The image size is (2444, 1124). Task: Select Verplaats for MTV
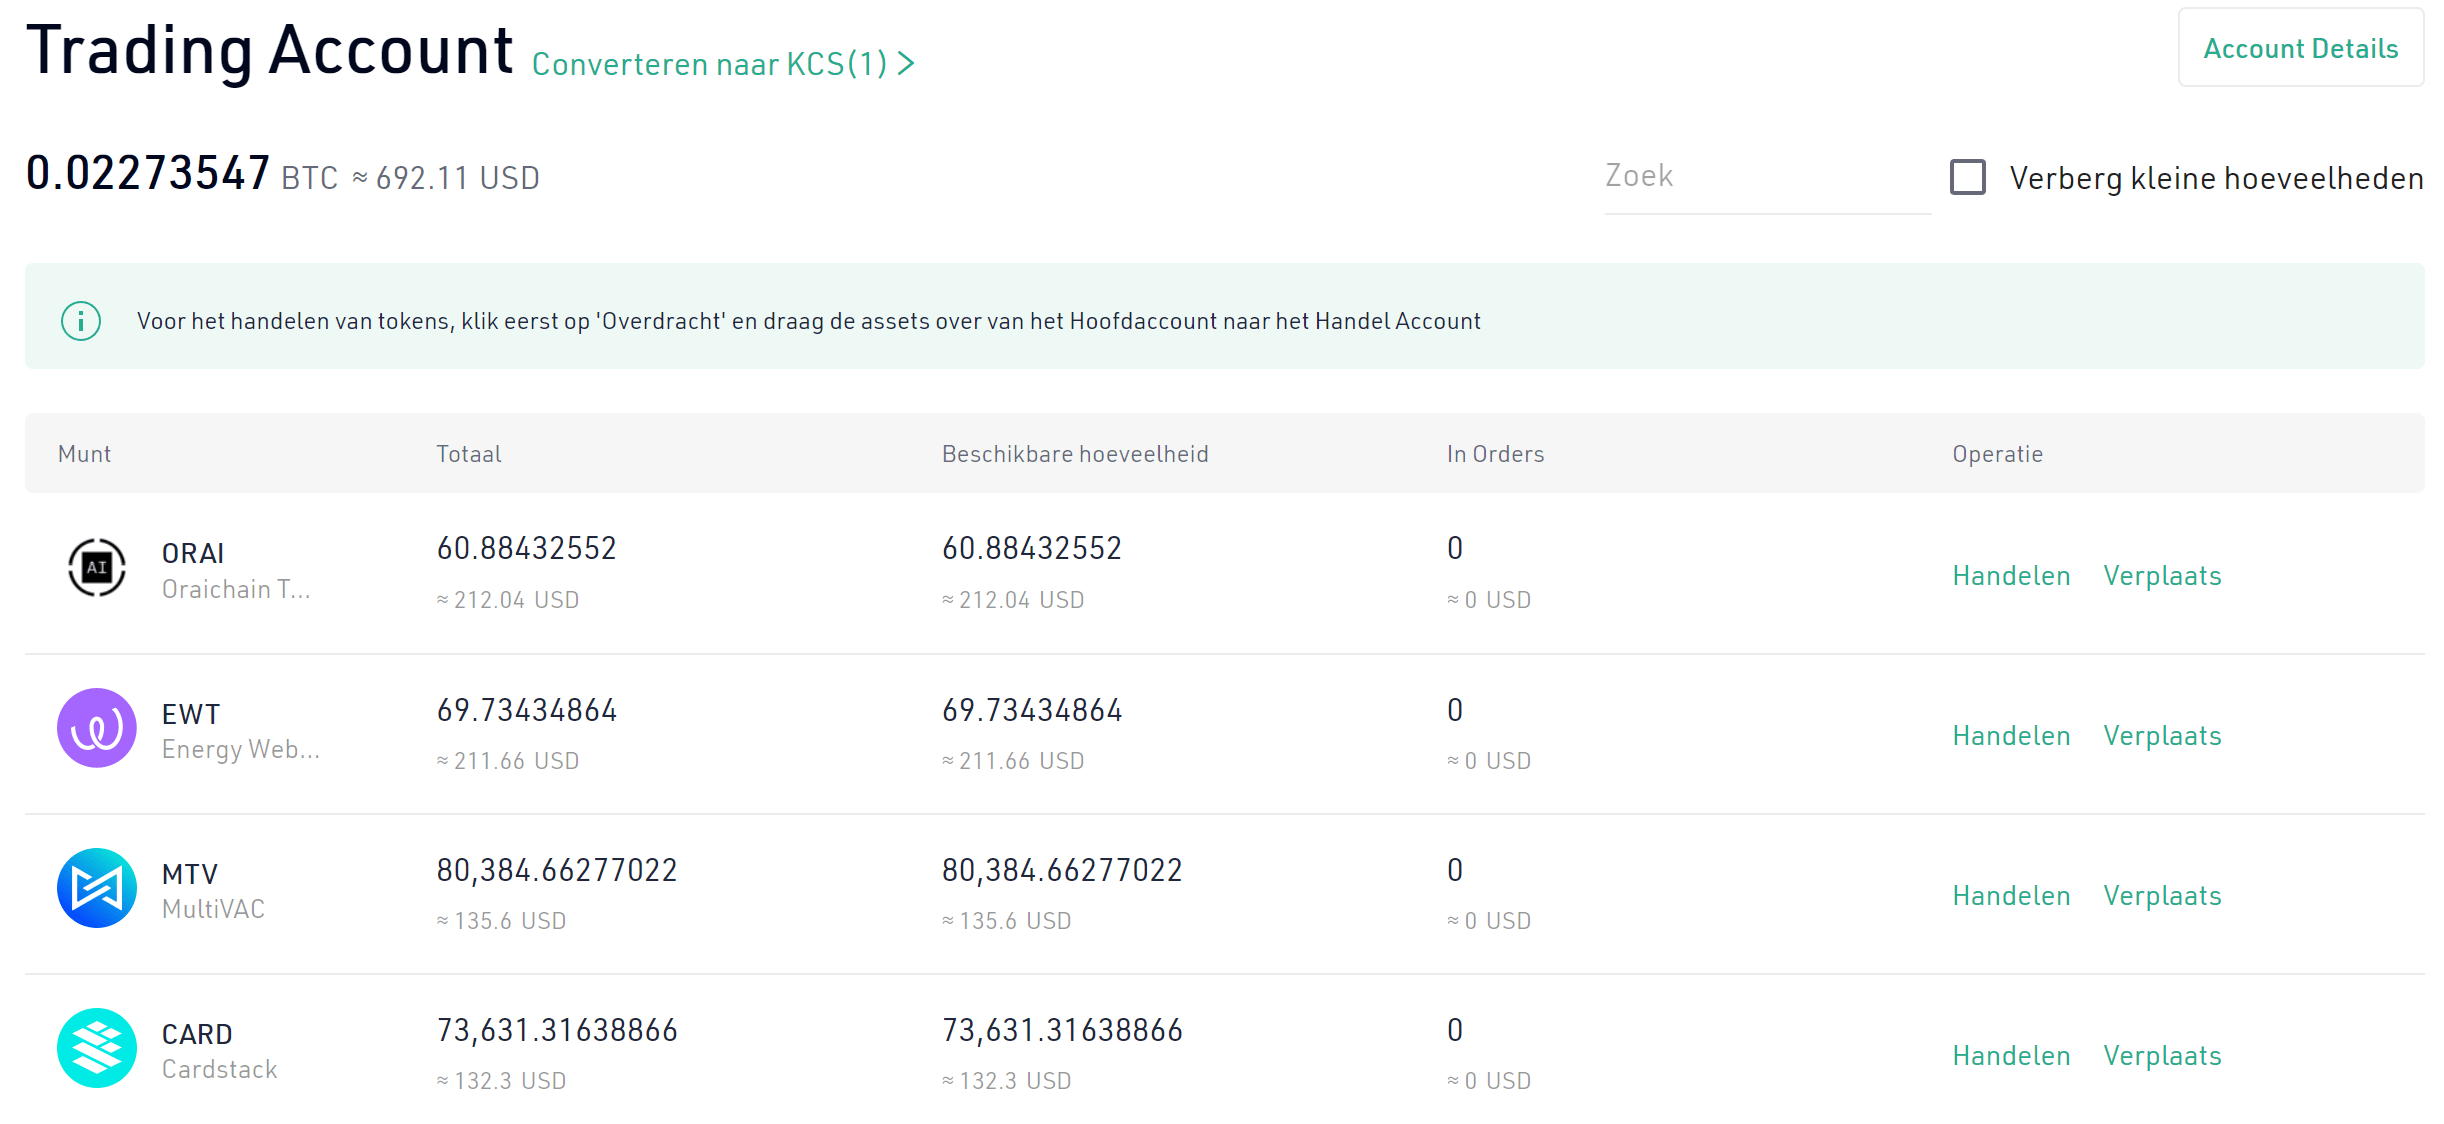(2163, 895)
